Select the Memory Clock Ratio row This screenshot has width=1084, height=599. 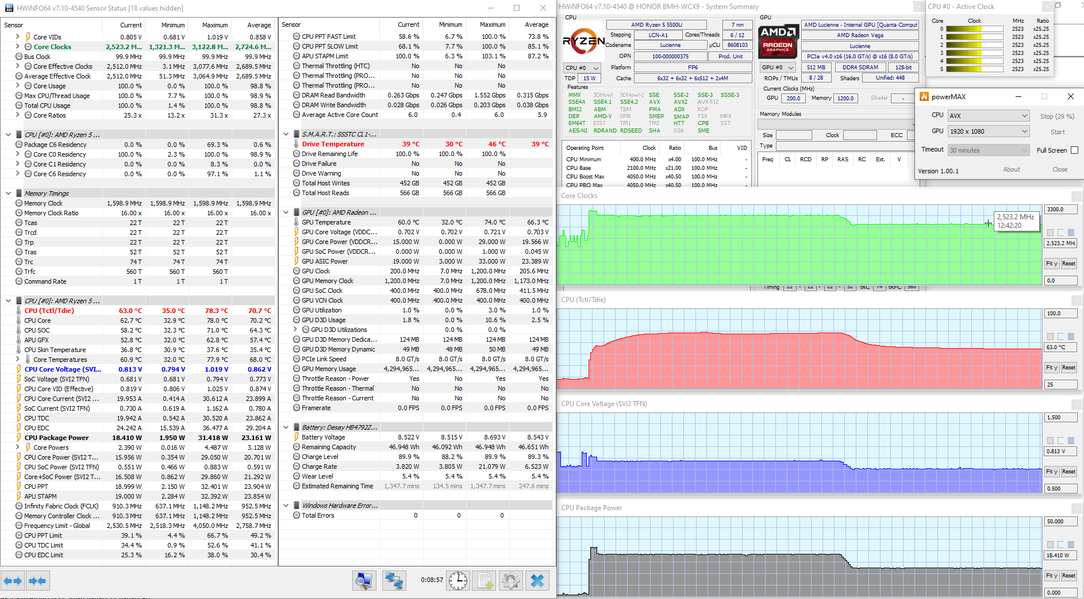[138, 213]
